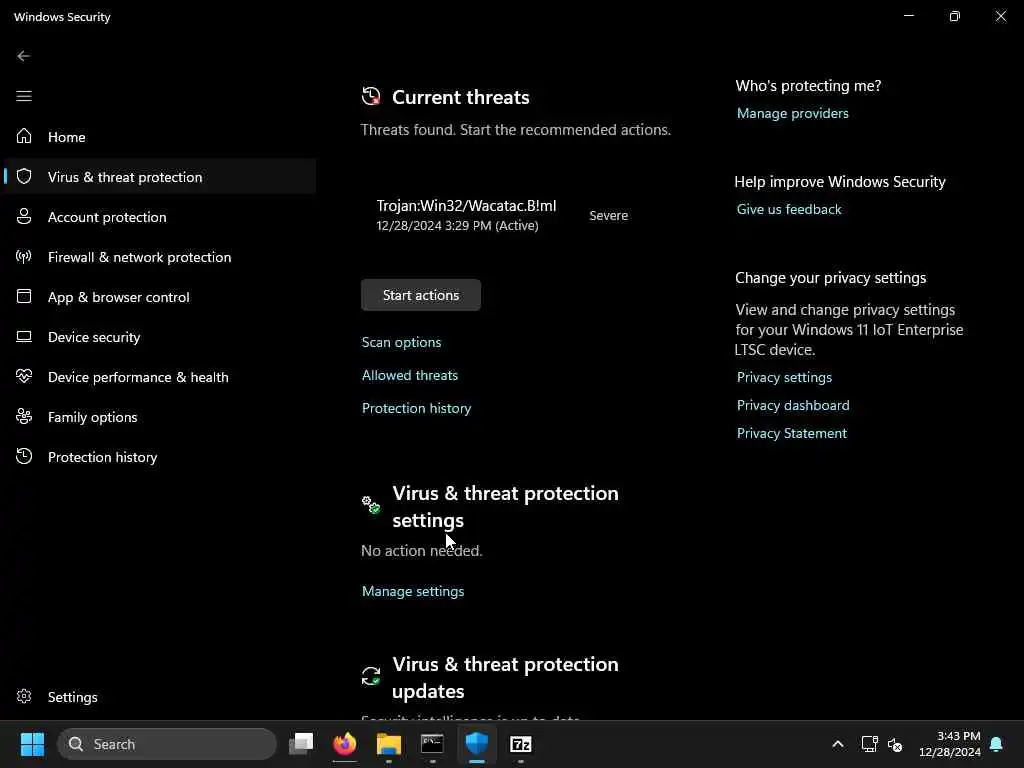Open the Windows Start menu
The width and height of the screenshot is (1024, 768).
point(32,744)
